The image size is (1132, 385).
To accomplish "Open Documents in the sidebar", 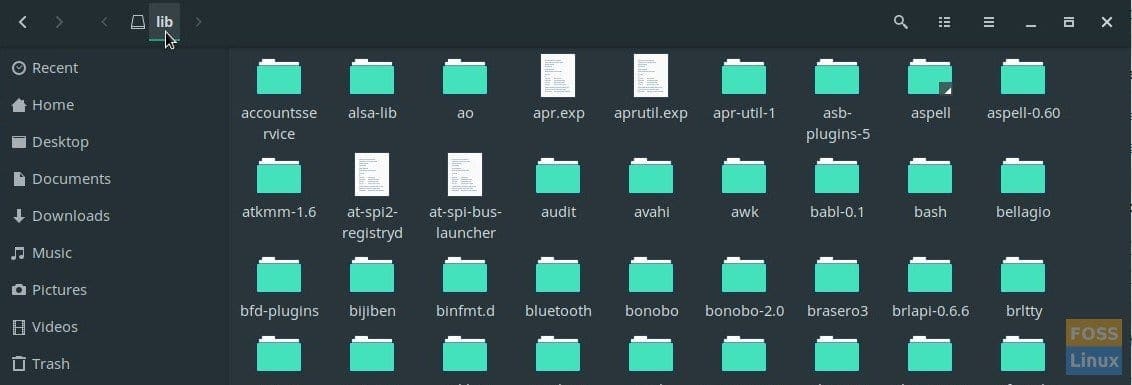I will (x=61, y=178).
